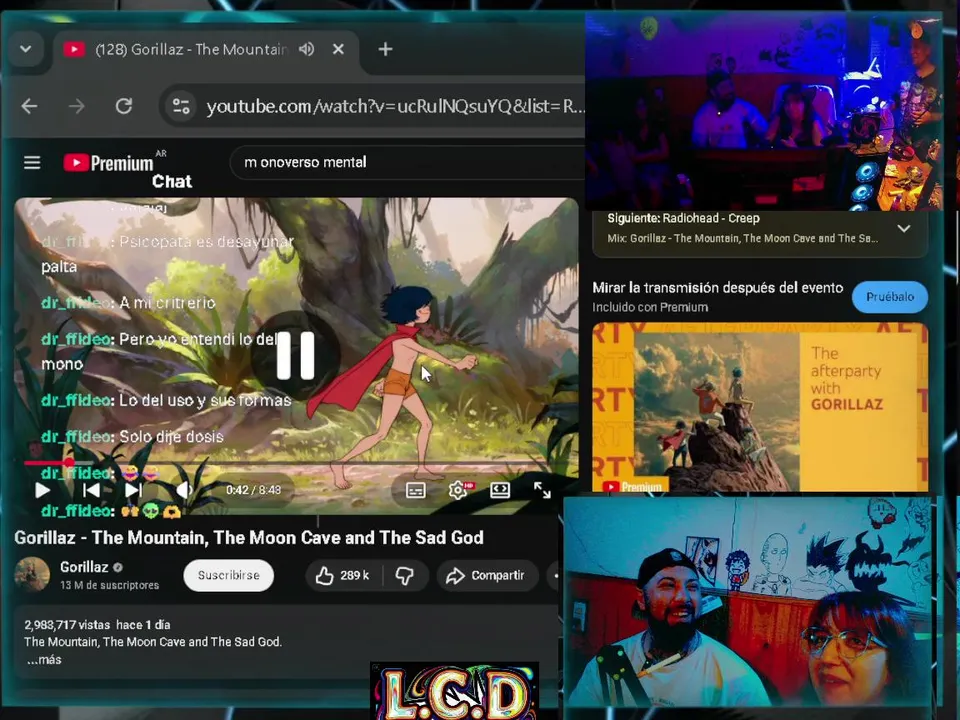The image size is (960, 720).
Task: Focus the youtube.com address bar
Action: coord(394,107)
